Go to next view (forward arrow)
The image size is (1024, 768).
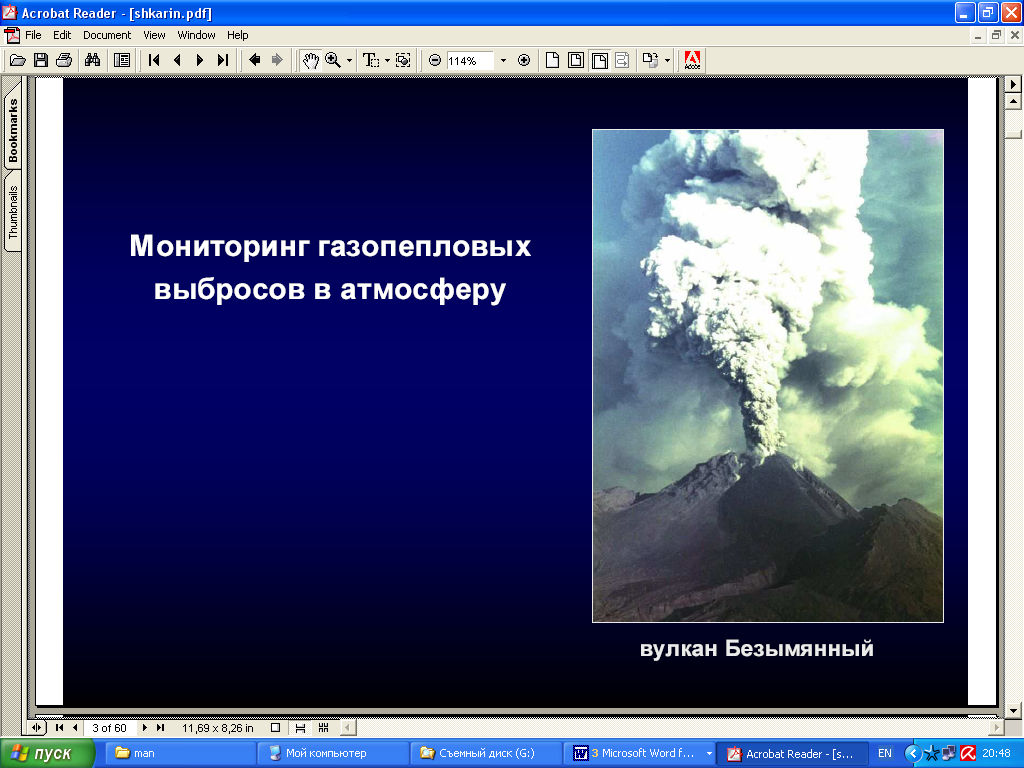coord(277,61)
